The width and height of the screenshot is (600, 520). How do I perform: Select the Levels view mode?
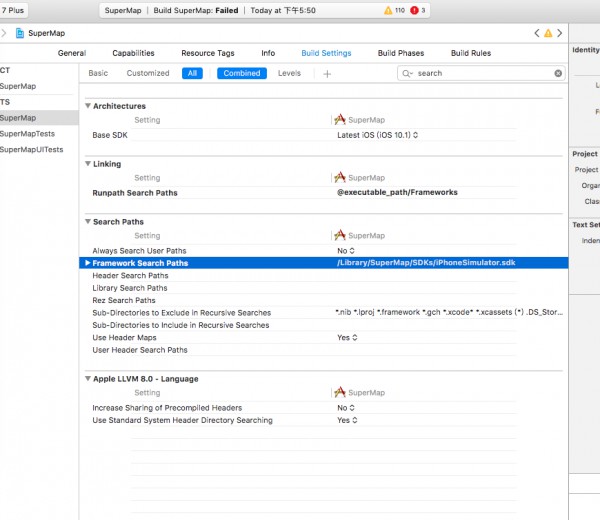[289, 73]
